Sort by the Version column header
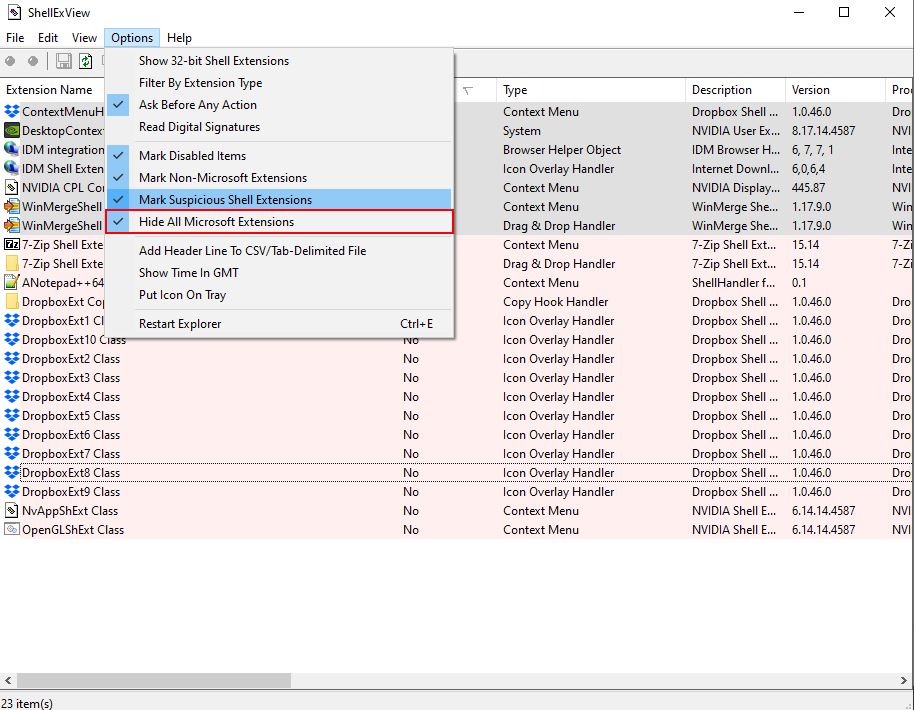This screenshot has height=710, width=914. [835, 90]
